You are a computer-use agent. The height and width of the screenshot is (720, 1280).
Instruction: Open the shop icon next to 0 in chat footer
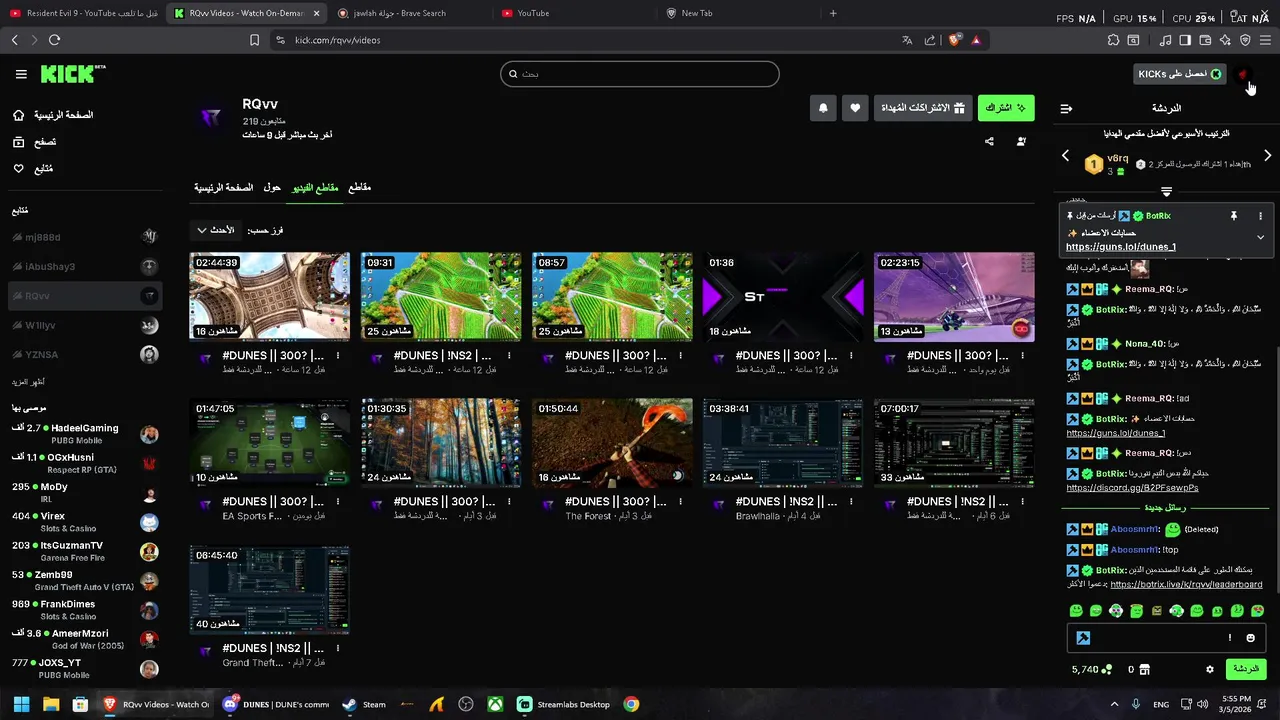(1145, 669)
